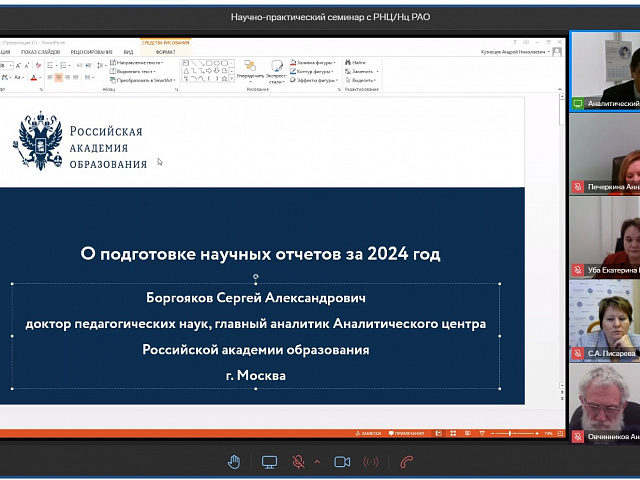Raise hand in the conference toolbar
The height and width of the screenshot is (480, 640).
pos(234,462)
